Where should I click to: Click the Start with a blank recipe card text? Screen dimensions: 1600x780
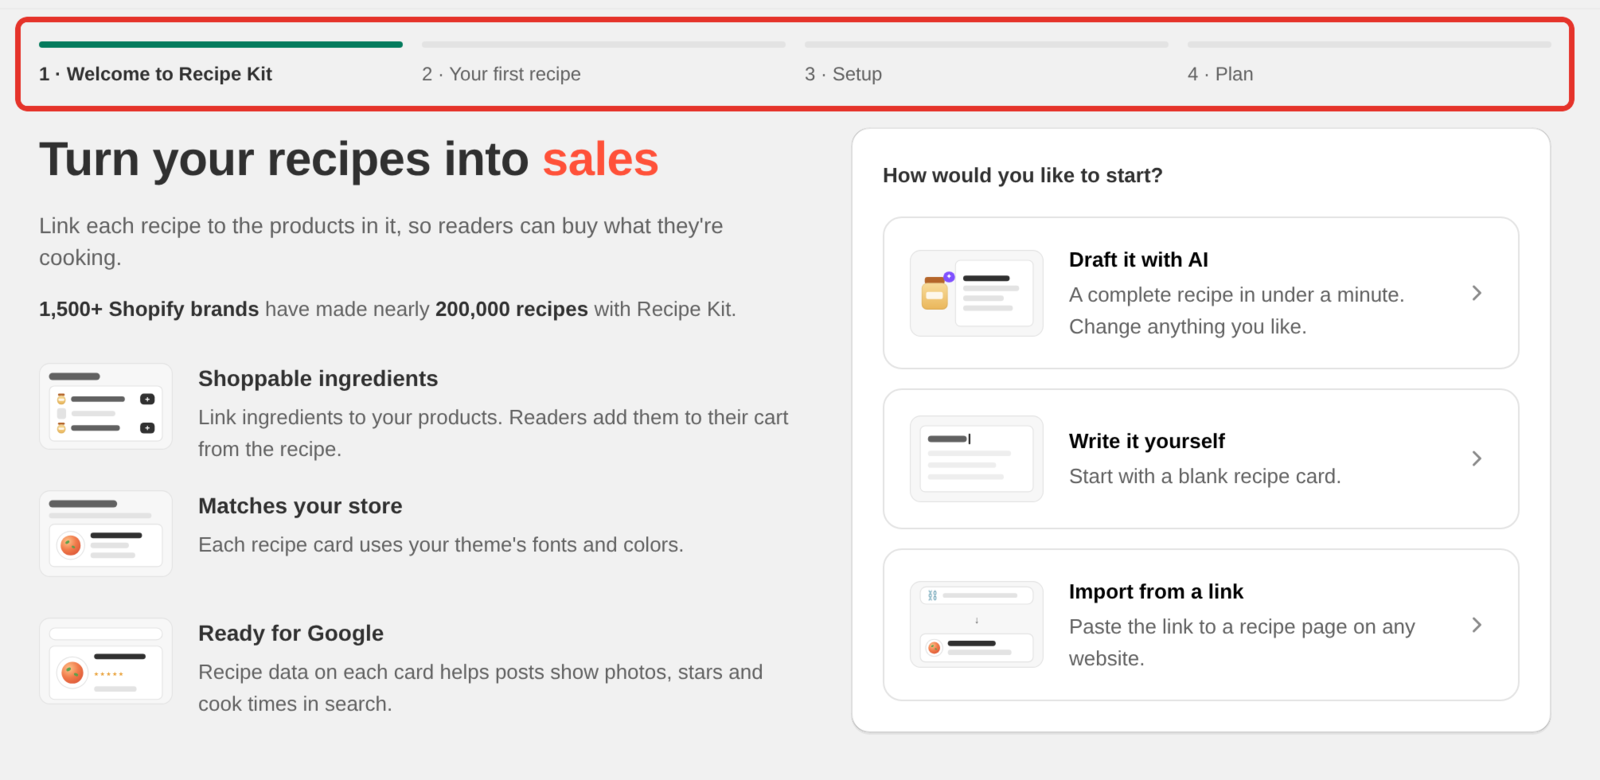click(1205, 477)
